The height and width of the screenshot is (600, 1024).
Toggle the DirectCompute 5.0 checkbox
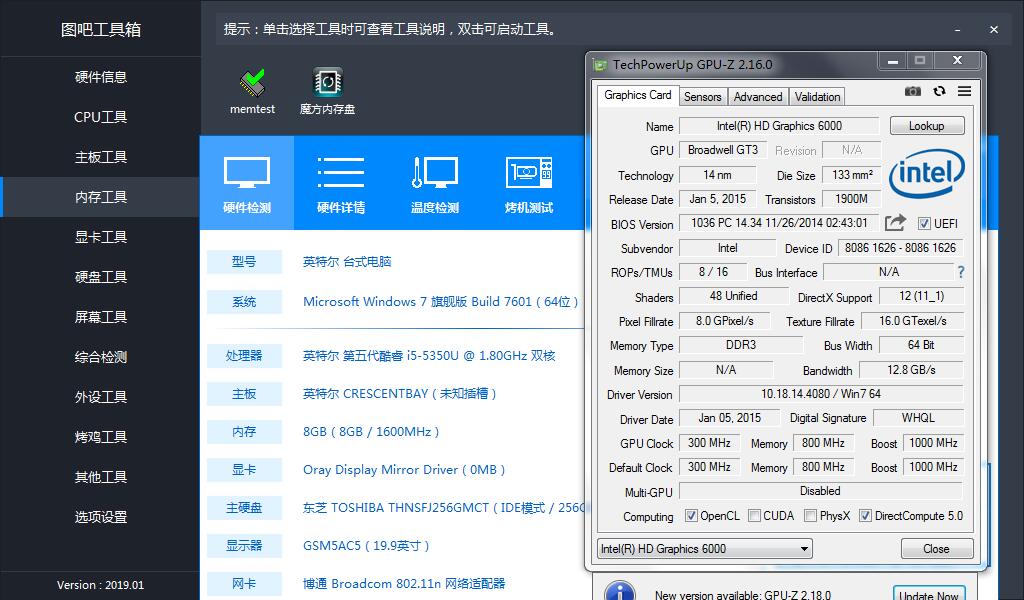(865, 516)
